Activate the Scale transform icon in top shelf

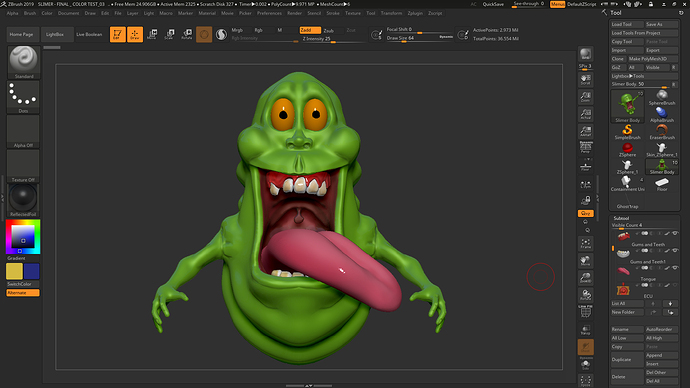click(x=169, y=34)
